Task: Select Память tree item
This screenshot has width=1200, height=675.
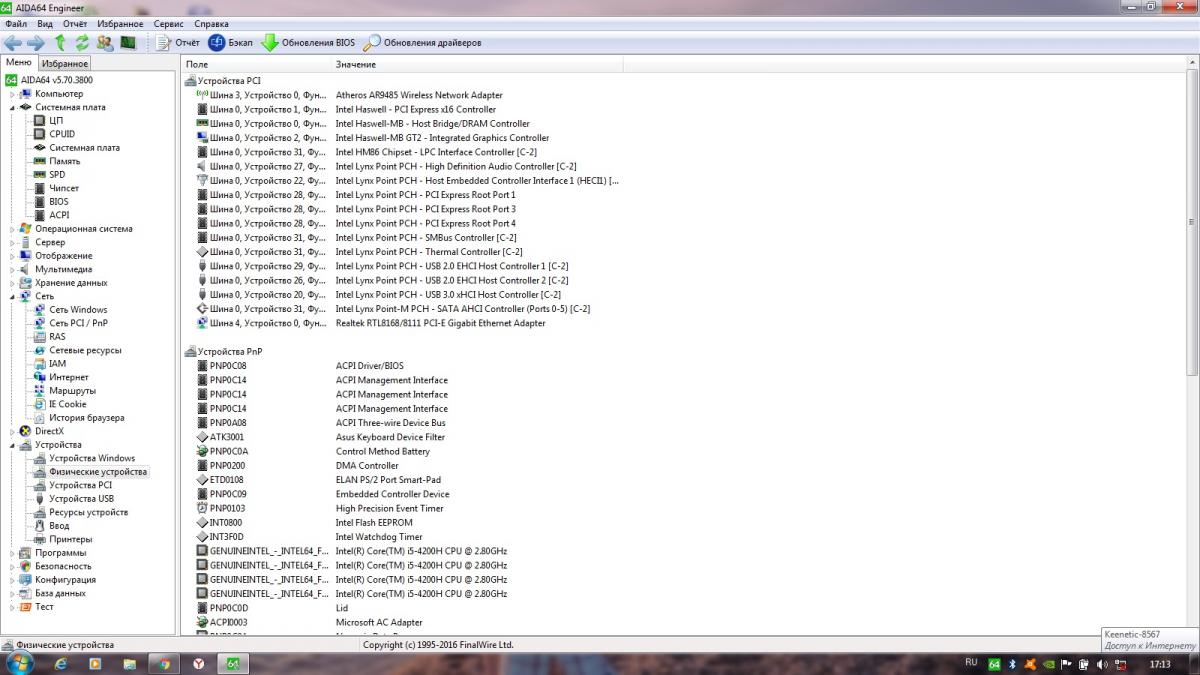Action: (x=65, y=161)
